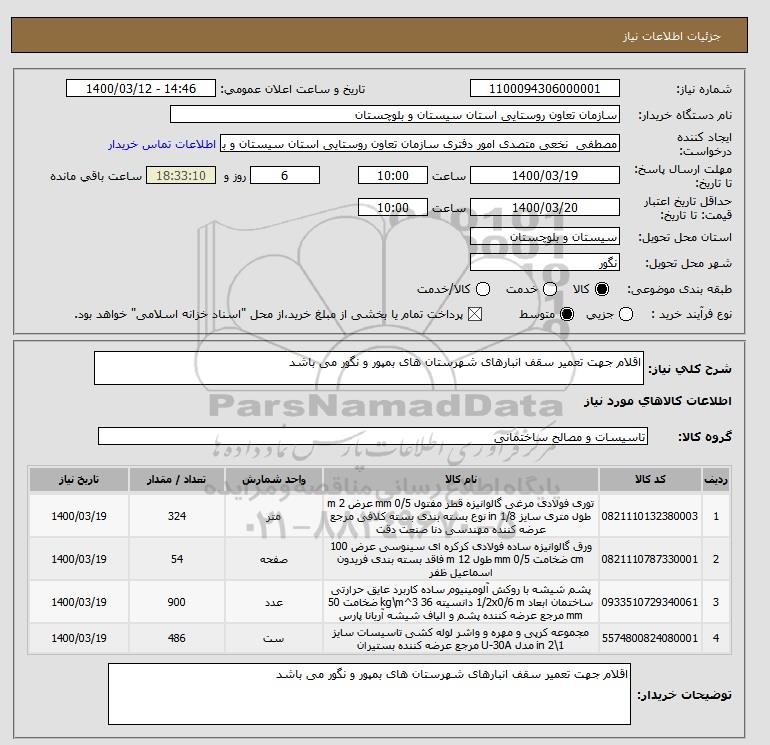Click the remaining days field showing 6

click(285, 175)
